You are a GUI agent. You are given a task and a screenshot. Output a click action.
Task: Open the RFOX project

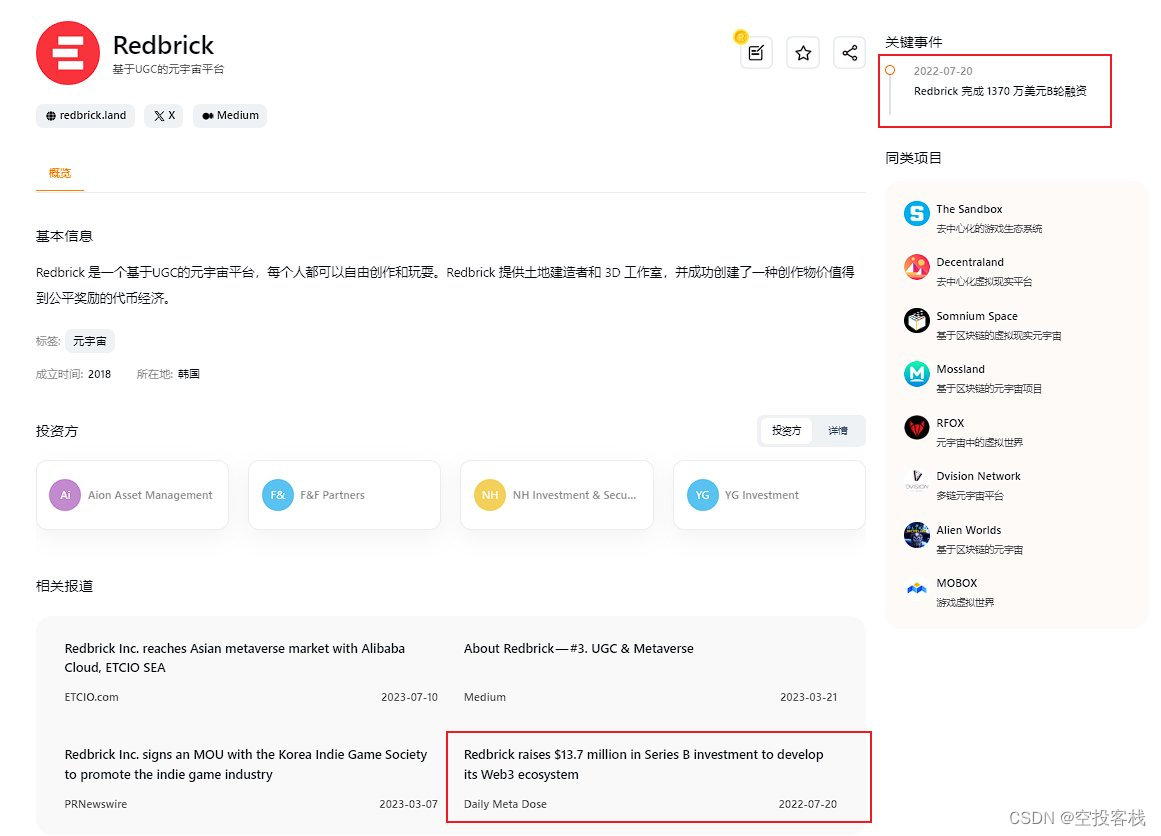[x=950, y=423]
